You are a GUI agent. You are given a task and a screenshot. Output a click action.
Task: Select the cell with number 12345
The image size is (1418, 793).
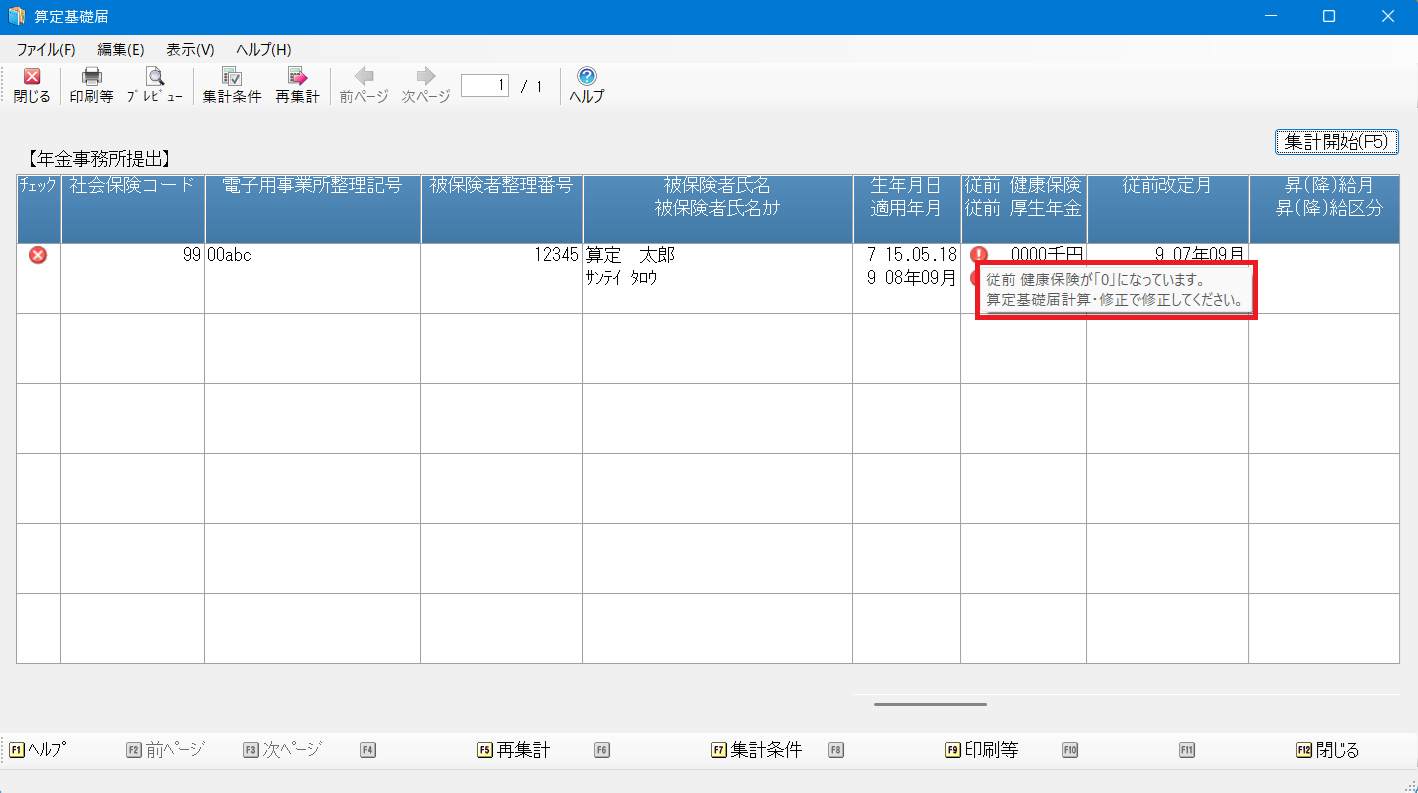coord(501,279)
